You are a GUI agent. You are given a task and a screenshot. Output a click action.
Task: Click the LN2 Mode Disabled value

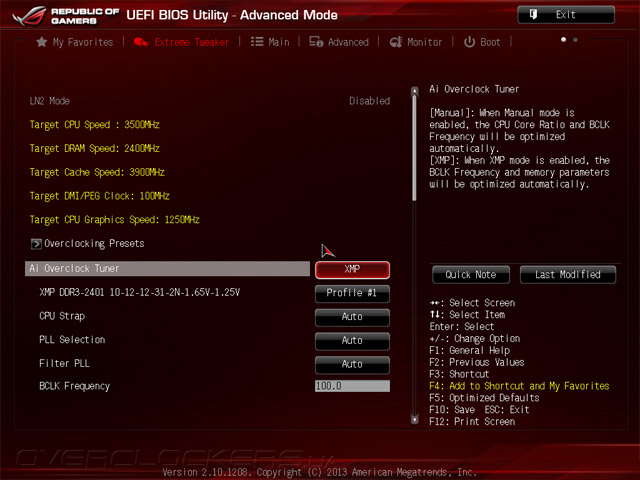(x=369, y=101)
